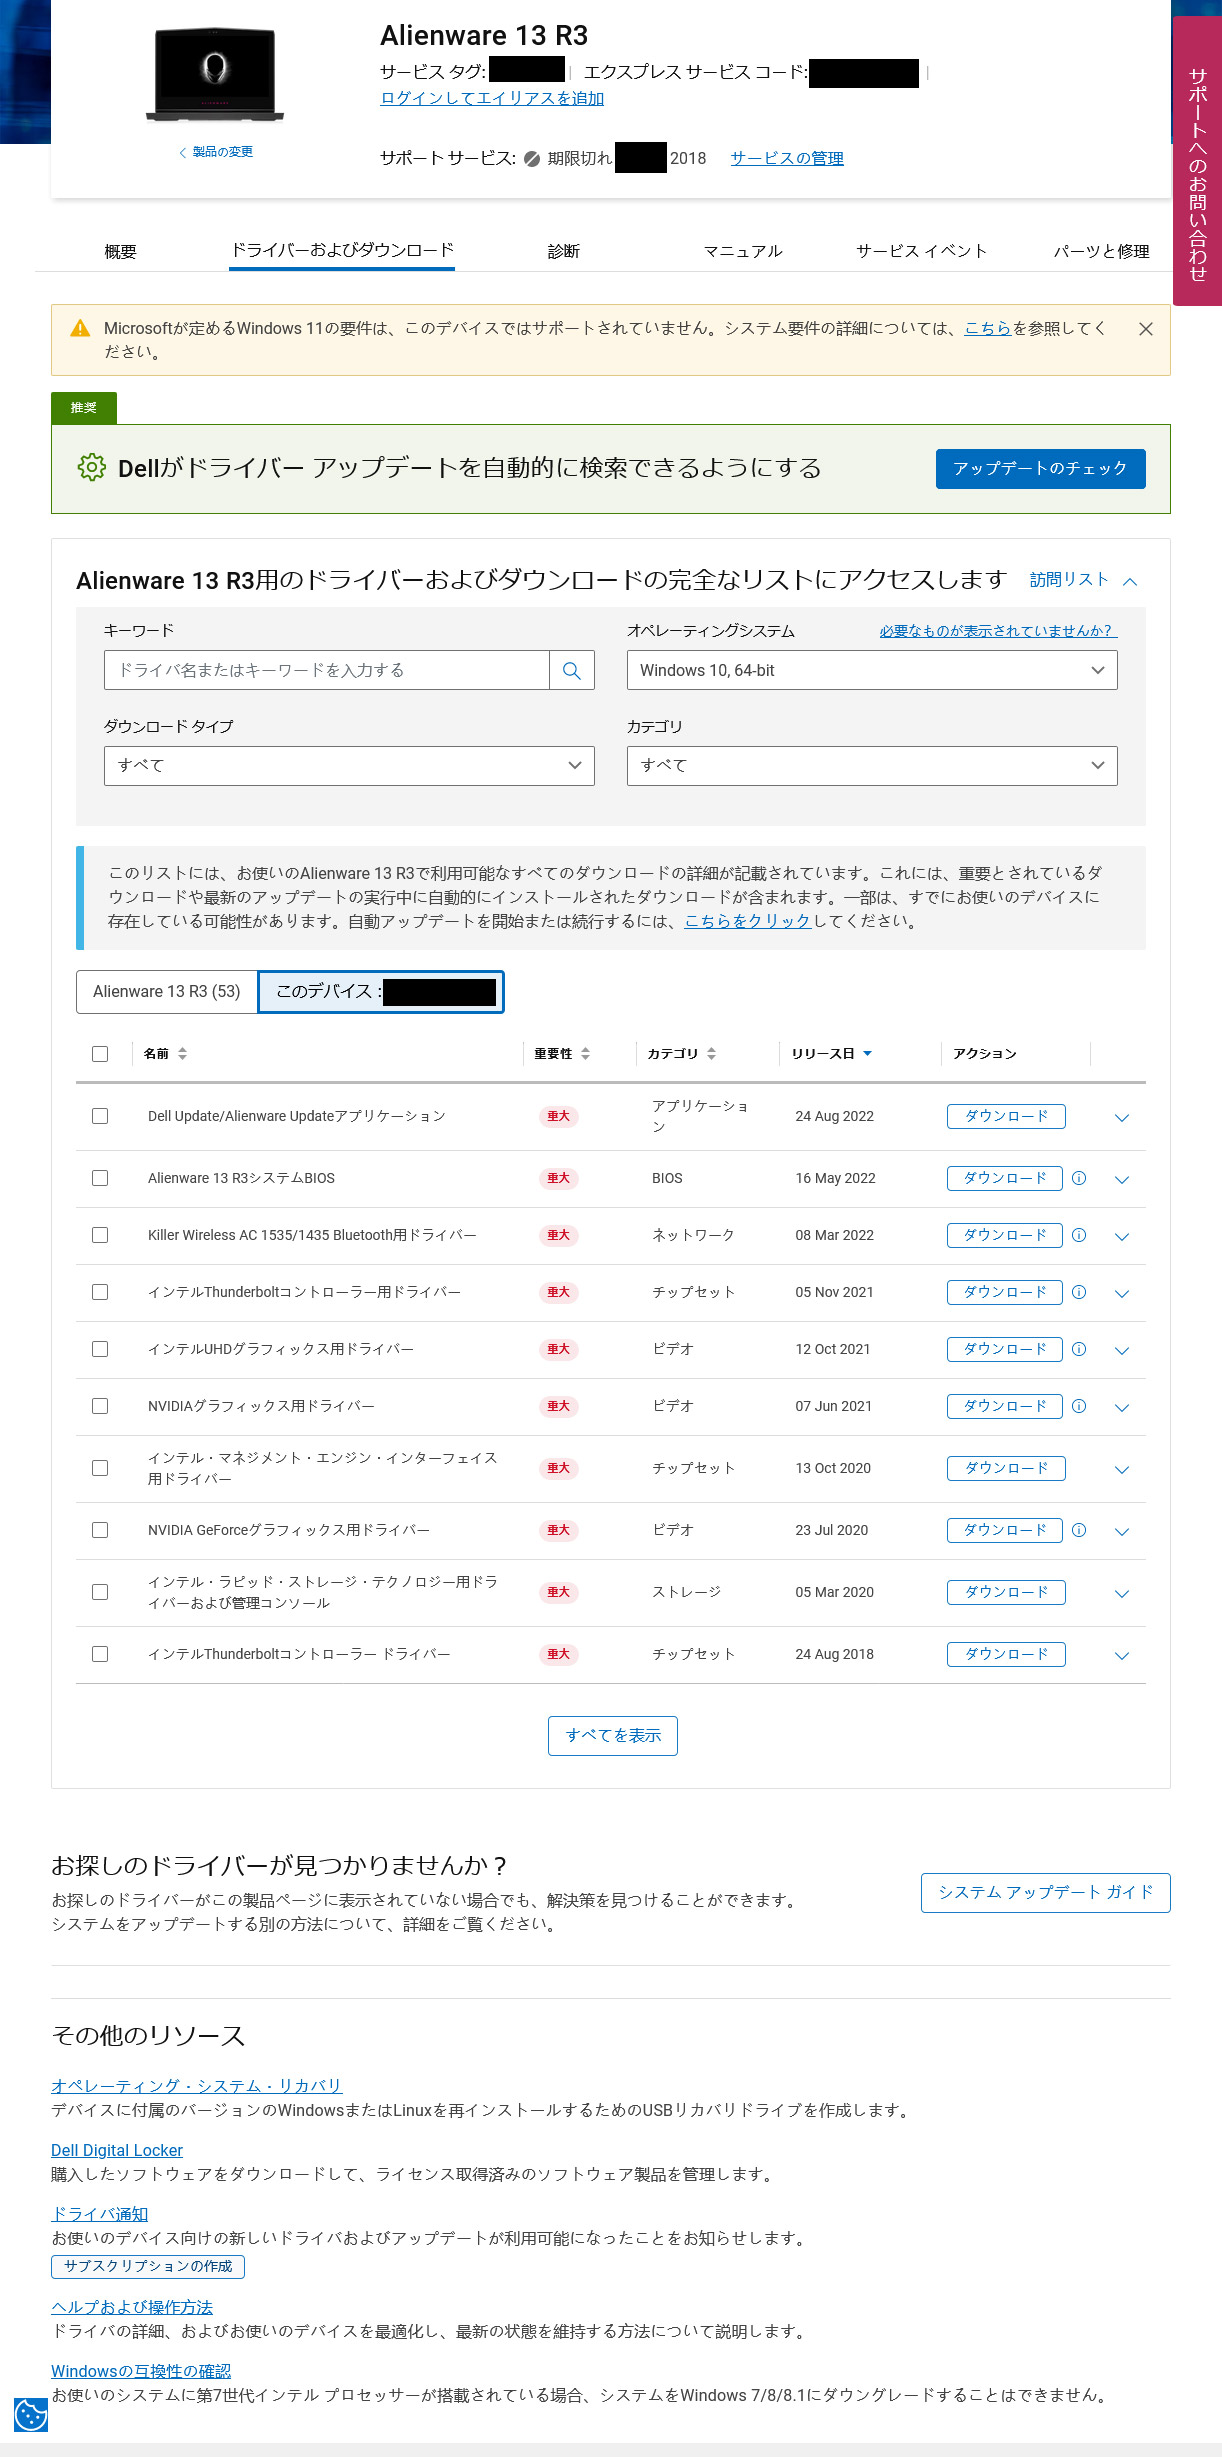Click info icon beside NVIDIA GeForce driver download
This screenshot has width=1222, height=2457.
(x=1079, y=1530)
